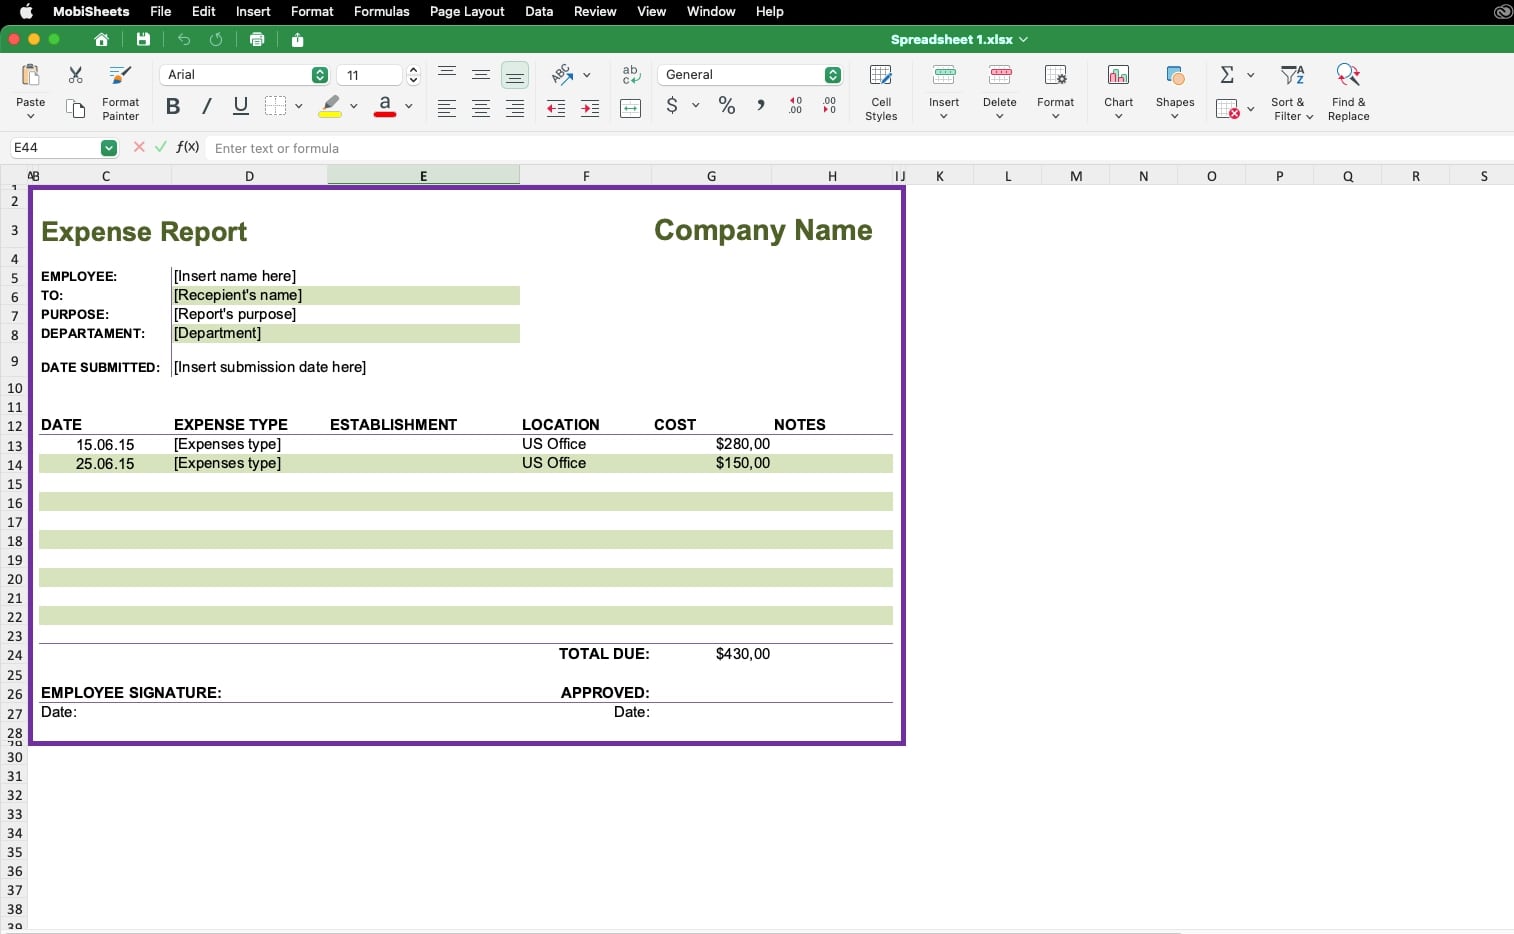The width and height of the screenshot is (1514, 934).
Task: Click the Print icon in title bar
Action: (257, 40)
